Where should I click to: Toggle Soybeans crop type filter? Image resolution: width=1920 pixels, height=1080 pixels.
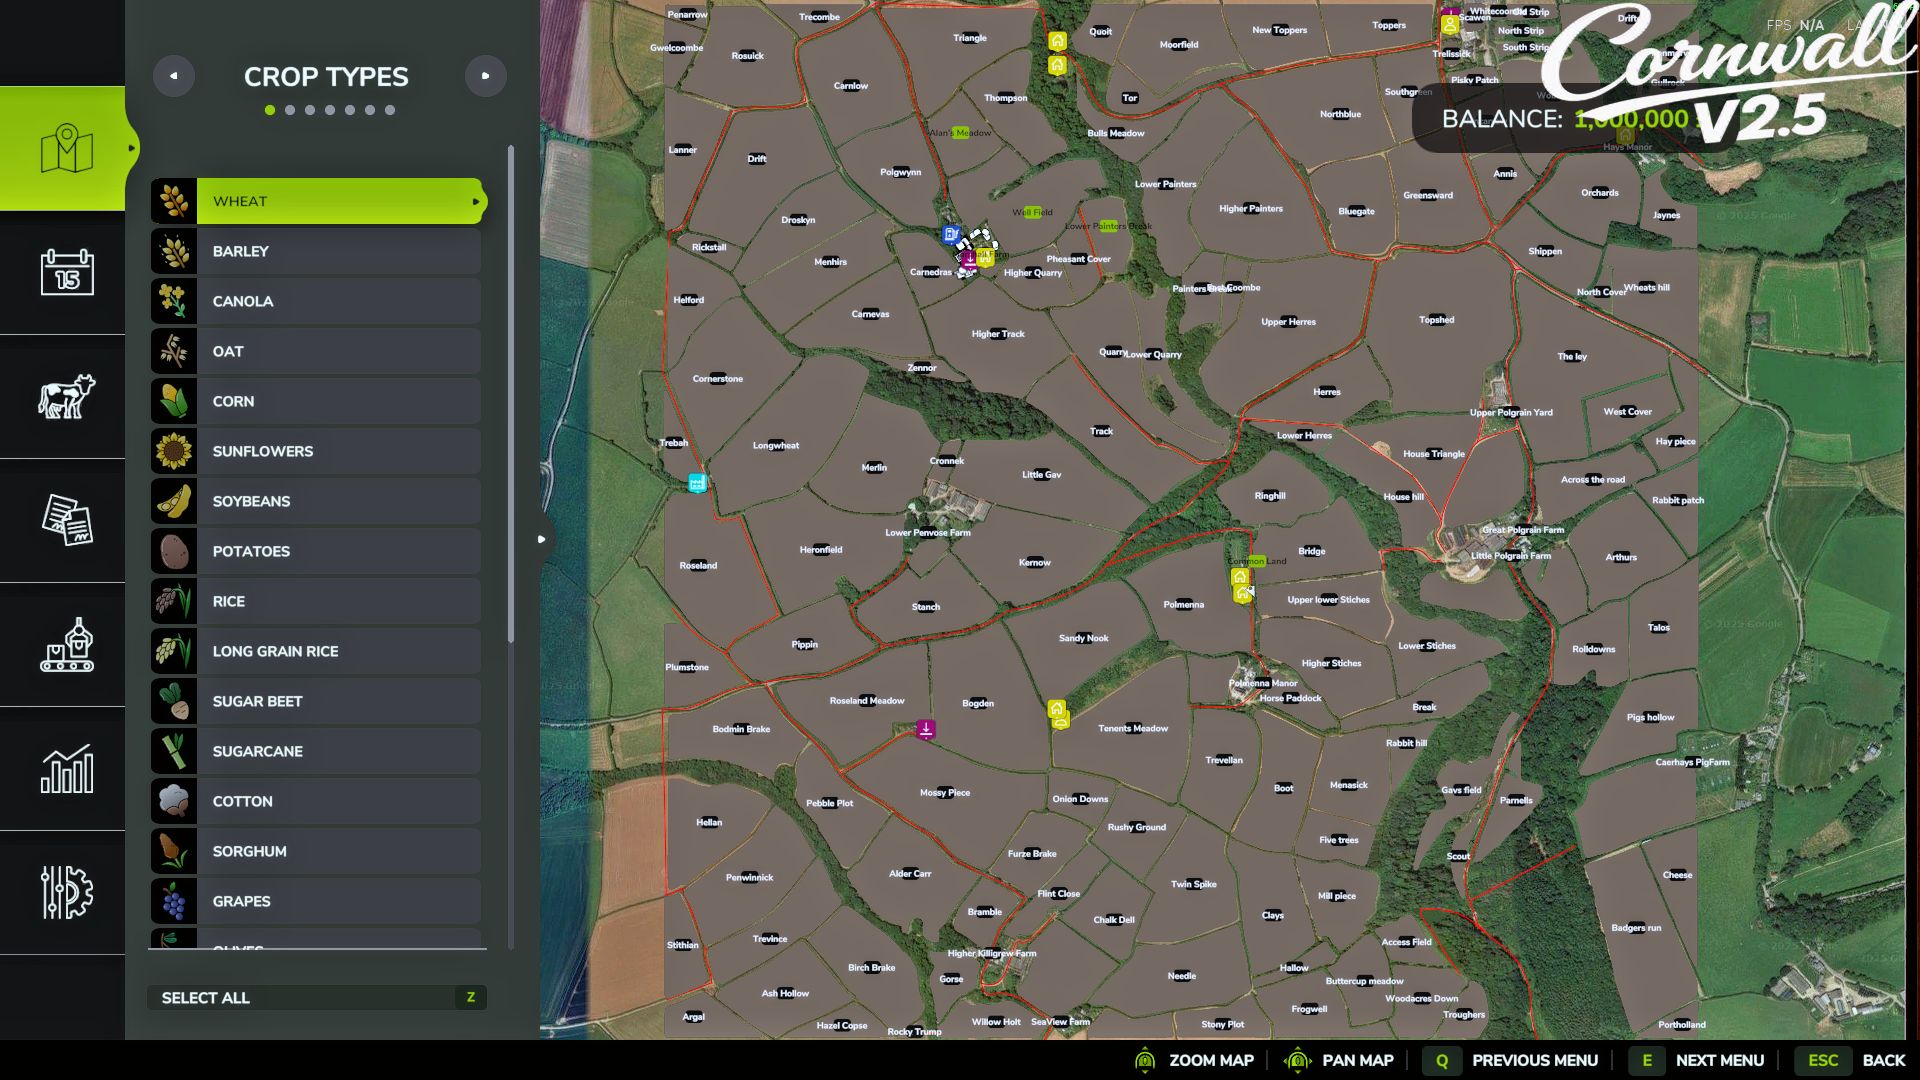316,501
